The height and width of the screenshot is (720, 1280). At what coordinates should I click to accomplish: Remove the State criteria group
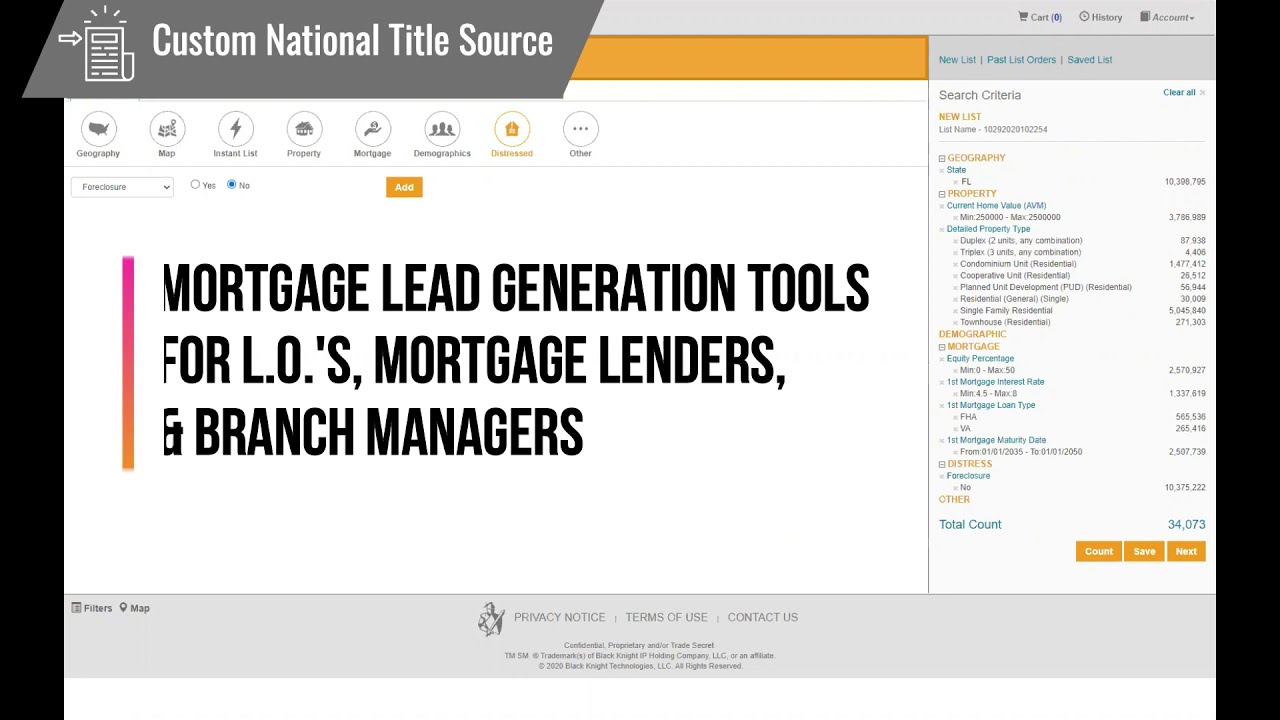point(942,170)
